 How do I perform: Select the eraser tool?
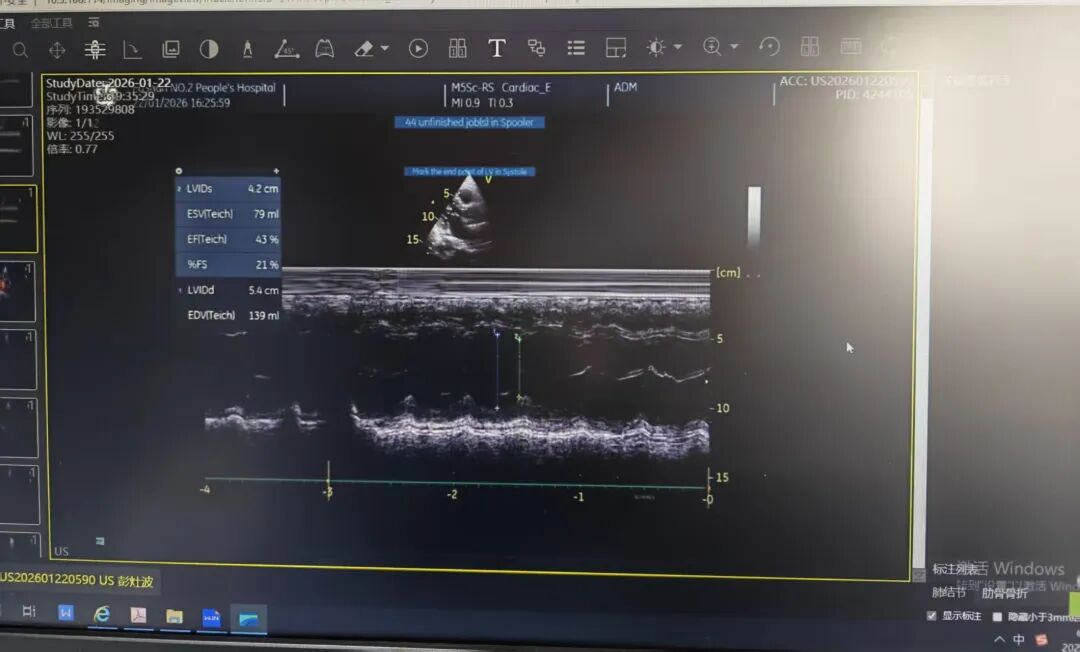coord(364,48)
